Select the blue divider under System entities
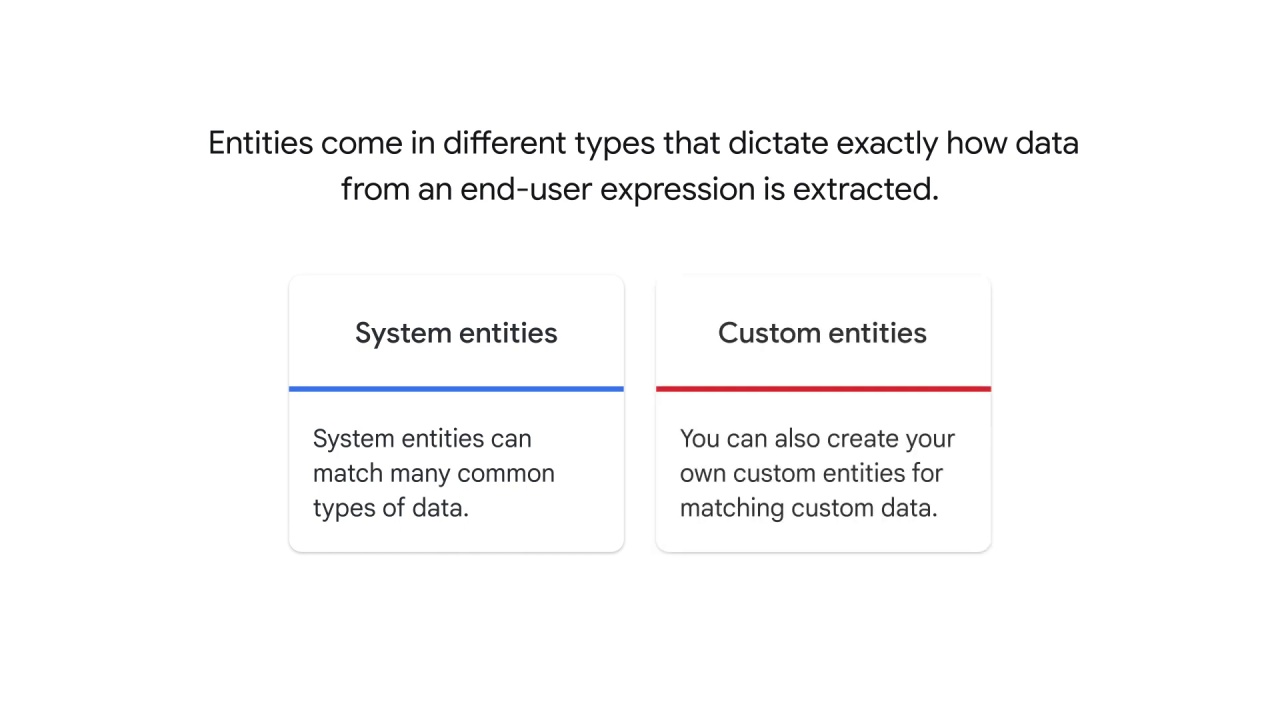This screenshot has width=1280, height=720. [456, 388]
